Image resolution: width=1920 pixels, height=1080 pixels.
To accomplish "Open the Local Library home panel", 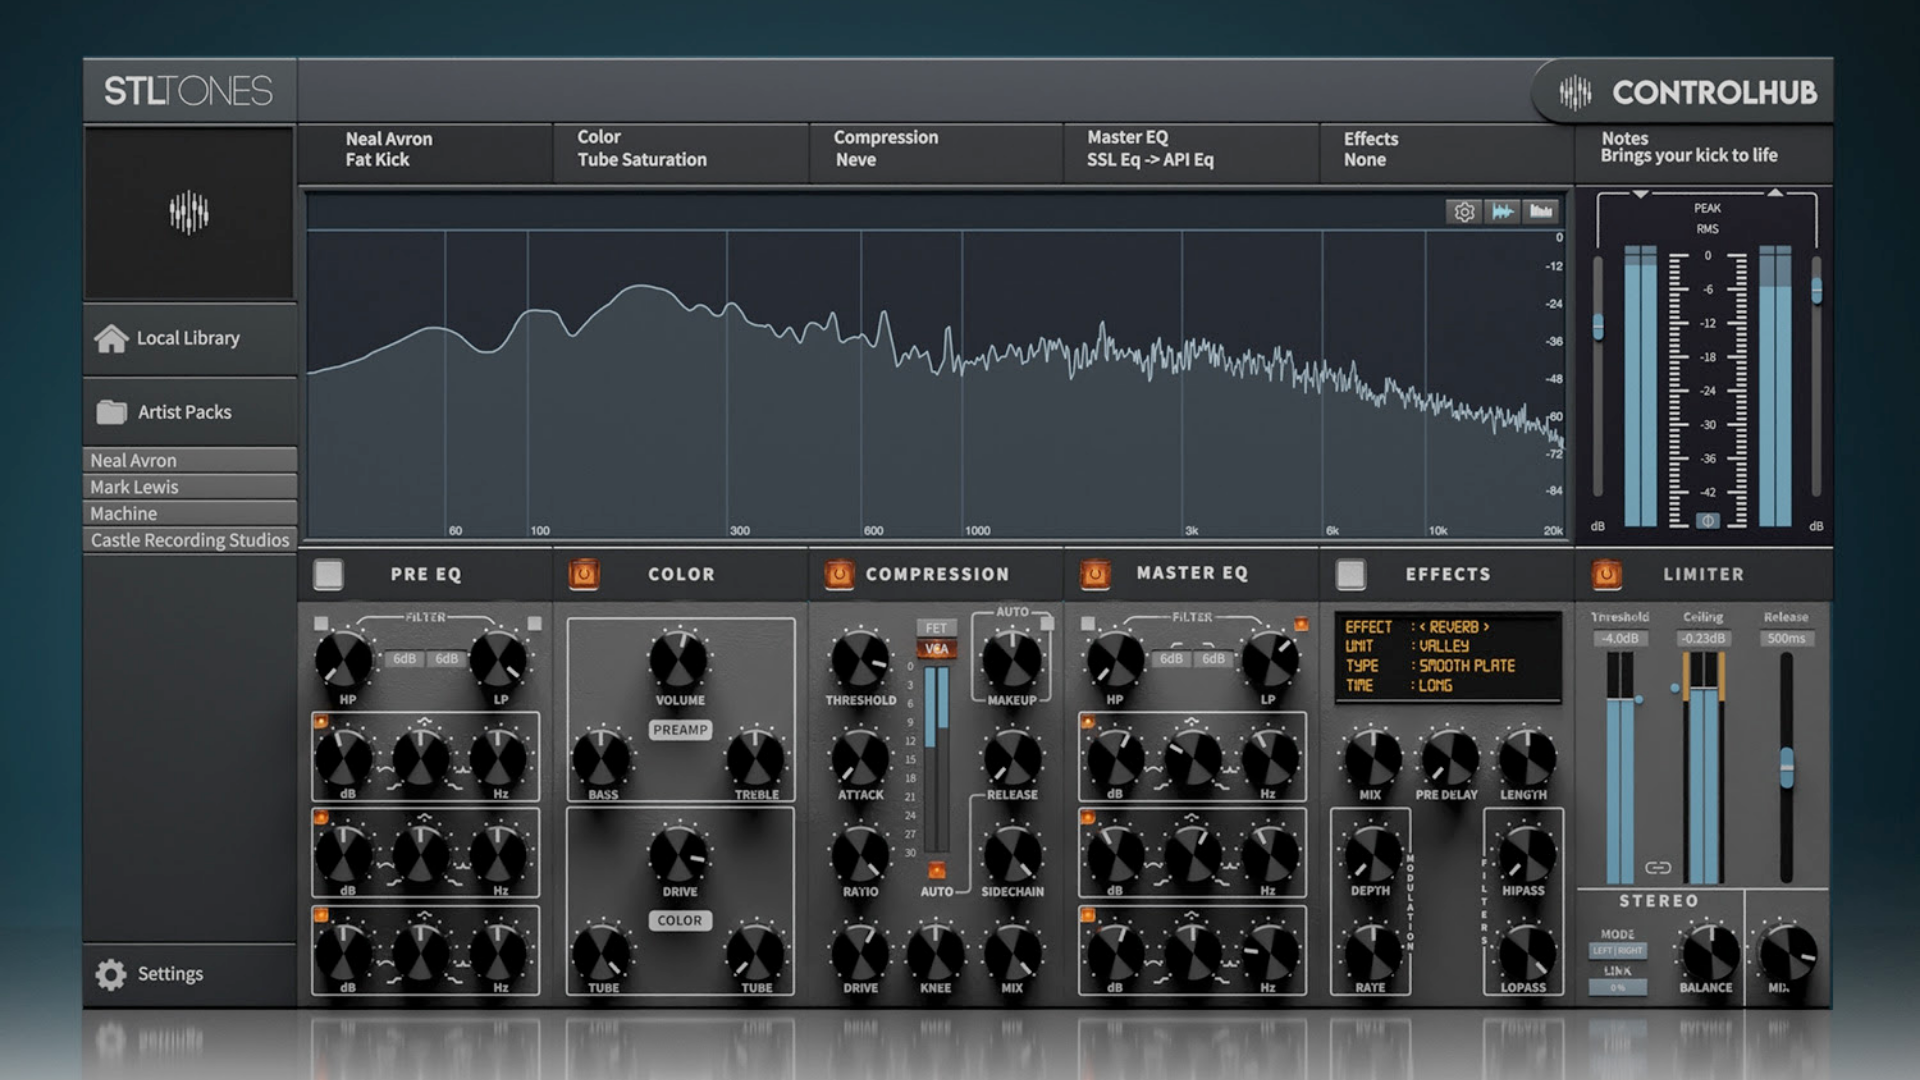I will (x=189, y=338).
